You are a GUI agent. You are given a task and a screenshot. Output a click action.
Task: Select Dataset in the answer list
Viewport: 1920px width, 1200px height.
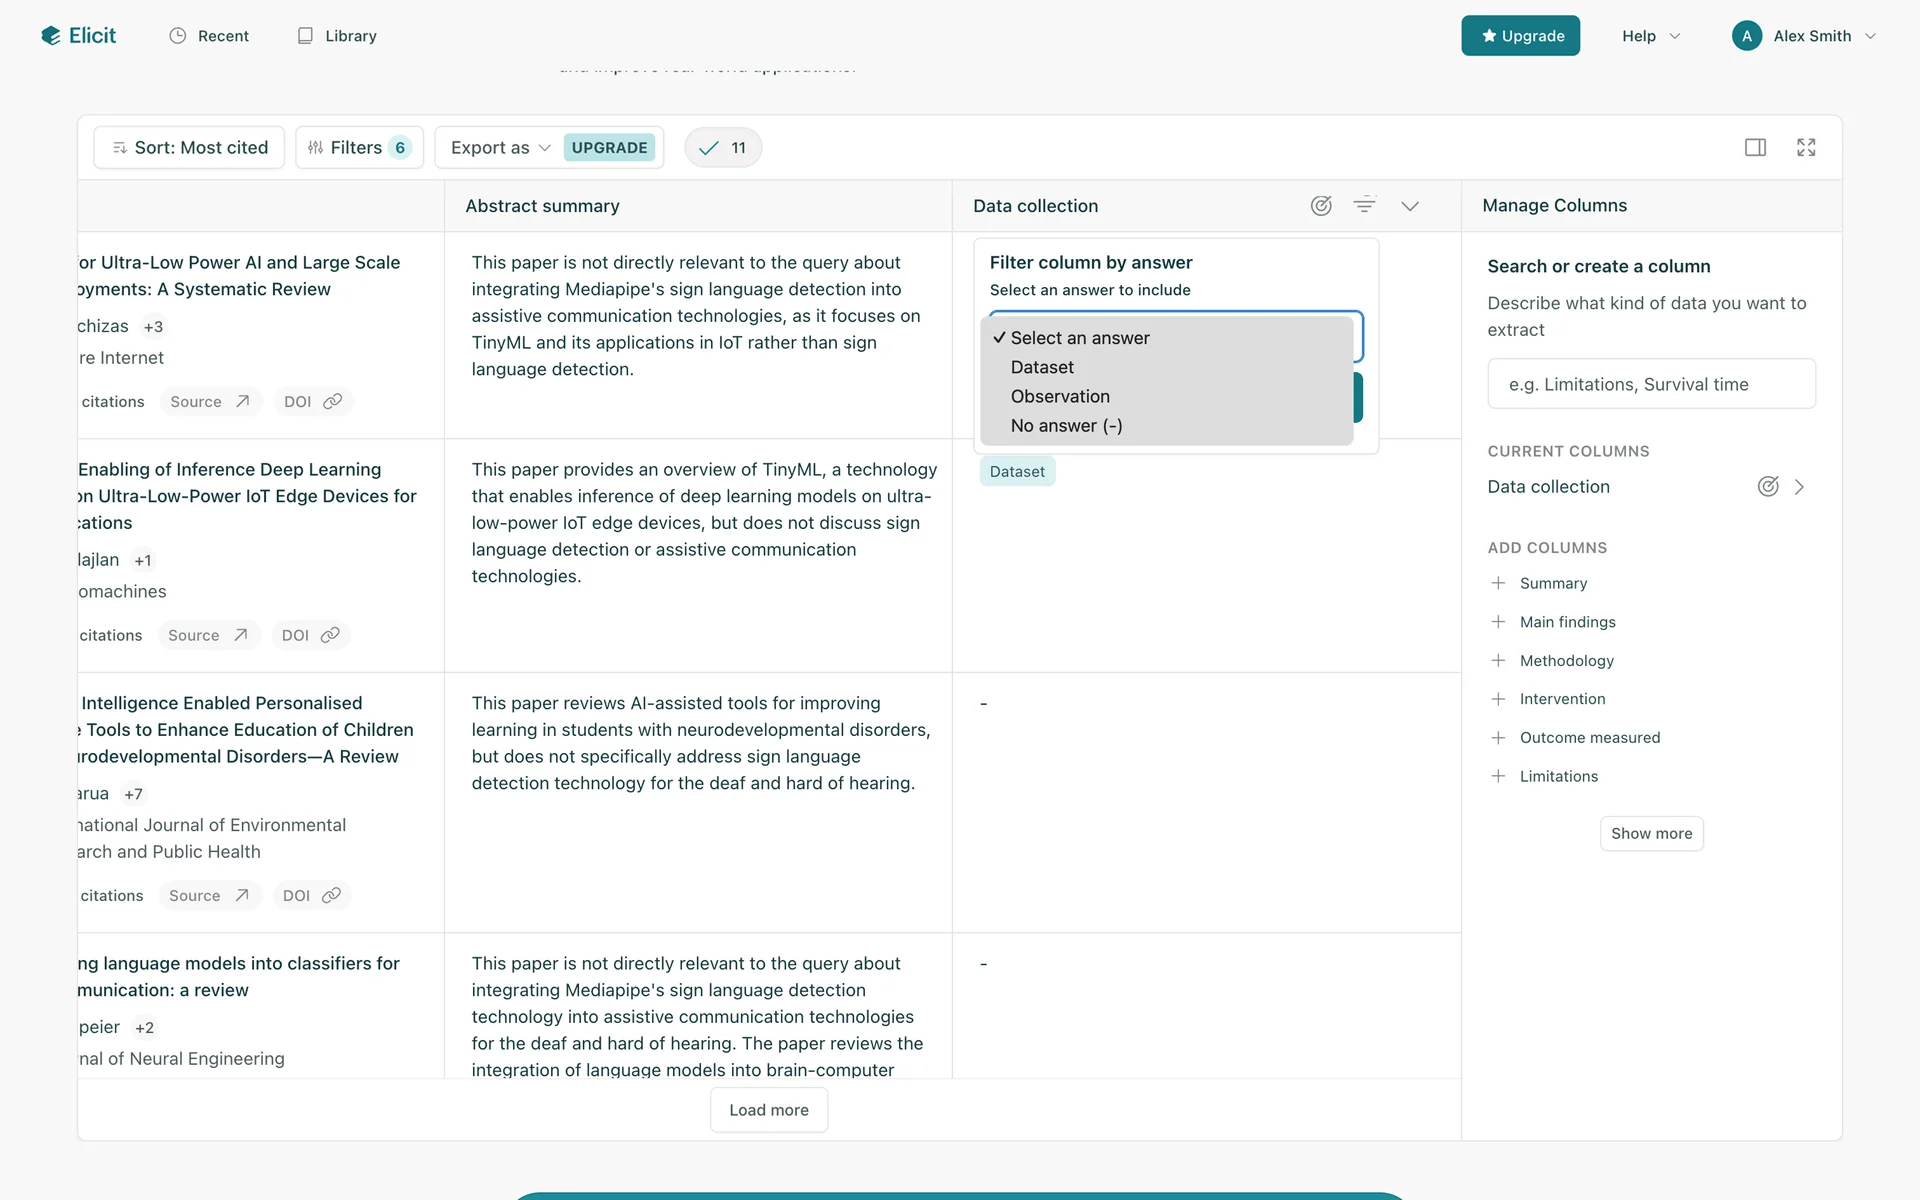(x=1042, y=368)
